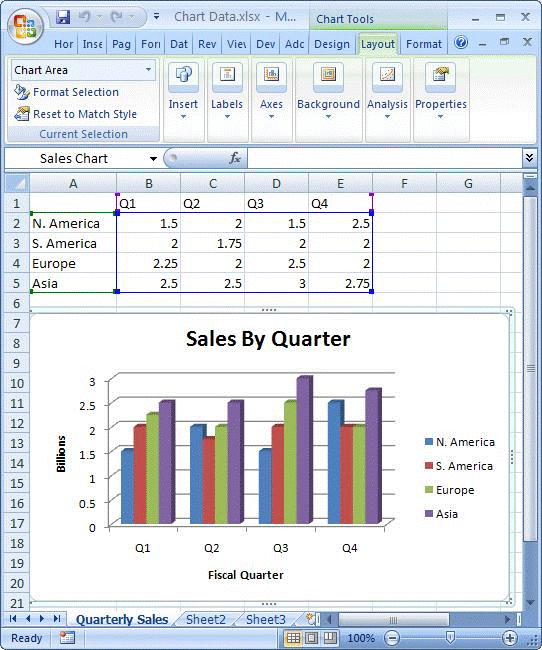This screenshot has width=542, height=650.
Task: Click the Insert group icon
Action: click(x=183, y=75)
